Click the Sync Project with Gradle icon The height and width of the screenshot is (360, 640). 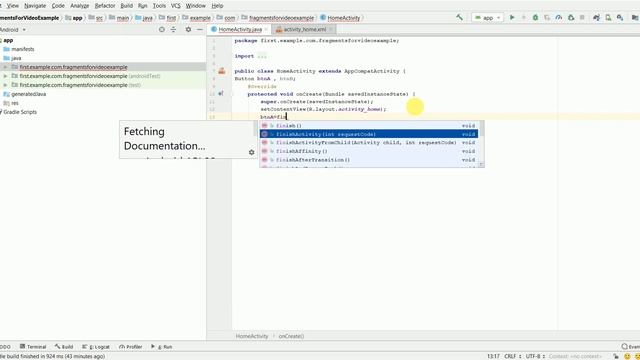(596, 18)
